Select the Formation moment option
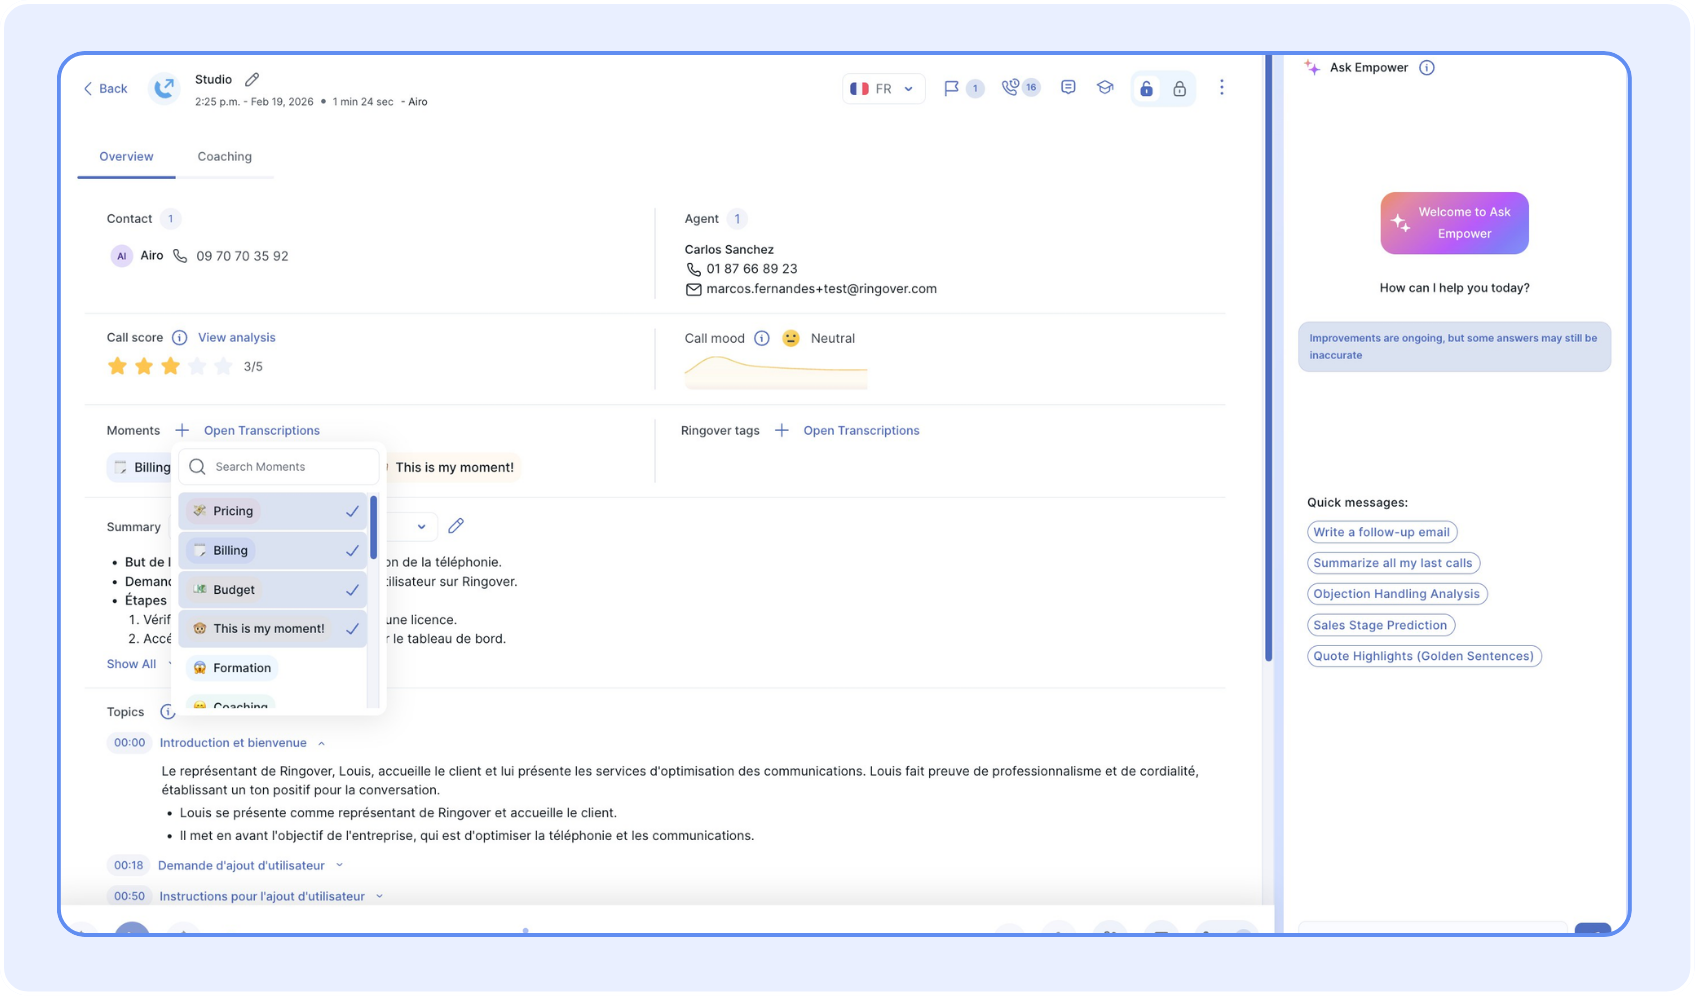This screenshot has height=996, width=1695. [x=241, y=668]
